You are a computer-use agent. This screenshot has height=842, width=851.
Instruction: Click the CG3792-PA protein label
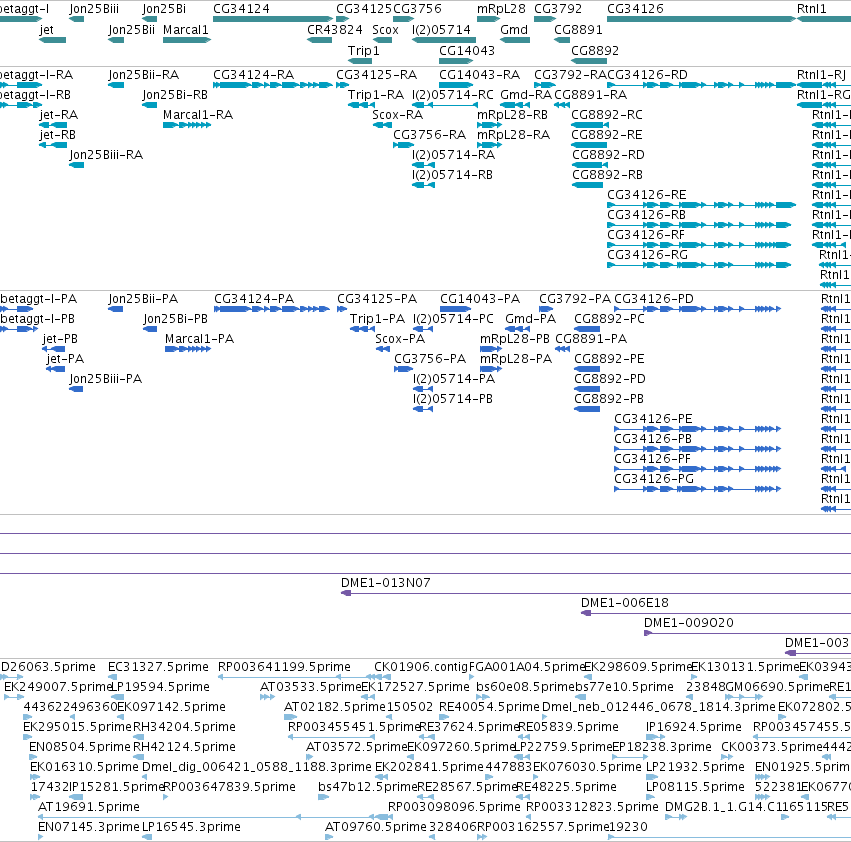pyautogui.click(x=575, y=299)
